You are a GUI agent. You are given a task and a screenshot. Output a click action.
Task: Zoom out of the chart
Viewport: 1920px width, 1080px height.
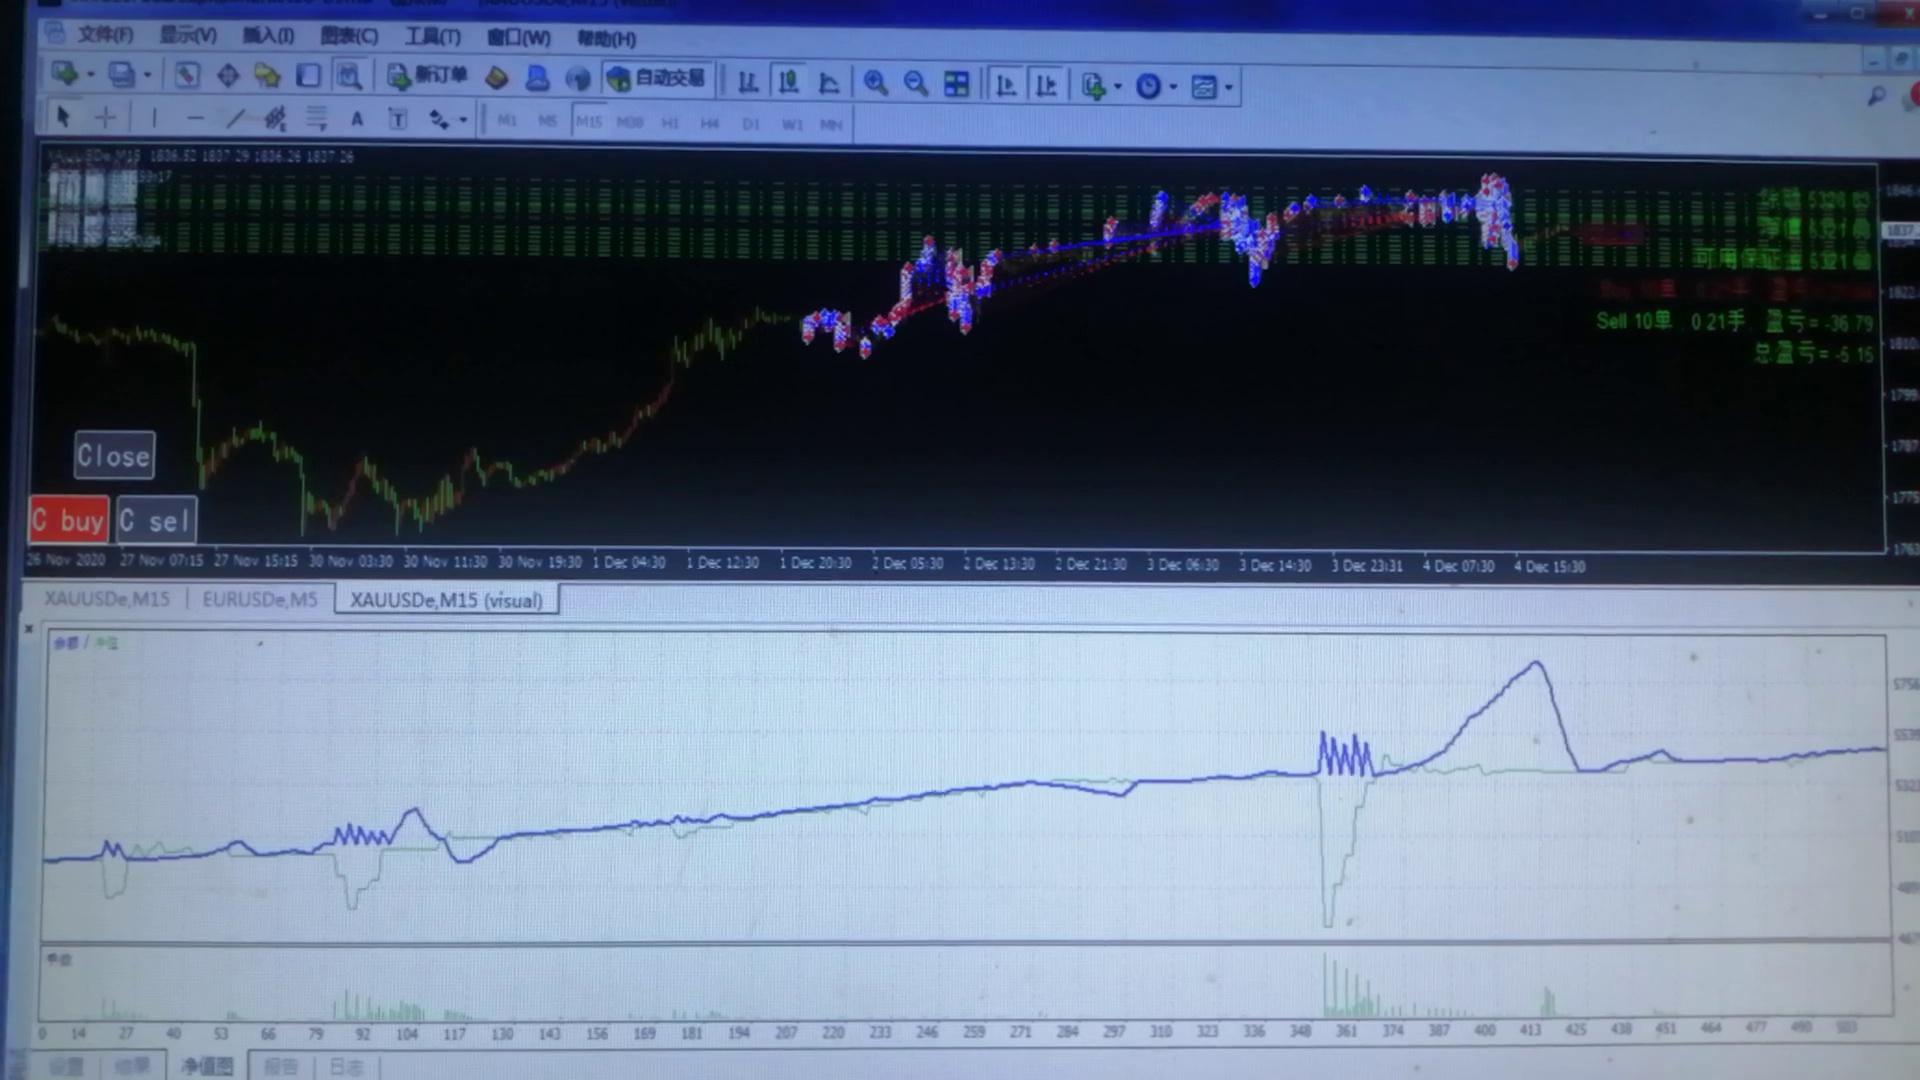(x=915, y=84)
